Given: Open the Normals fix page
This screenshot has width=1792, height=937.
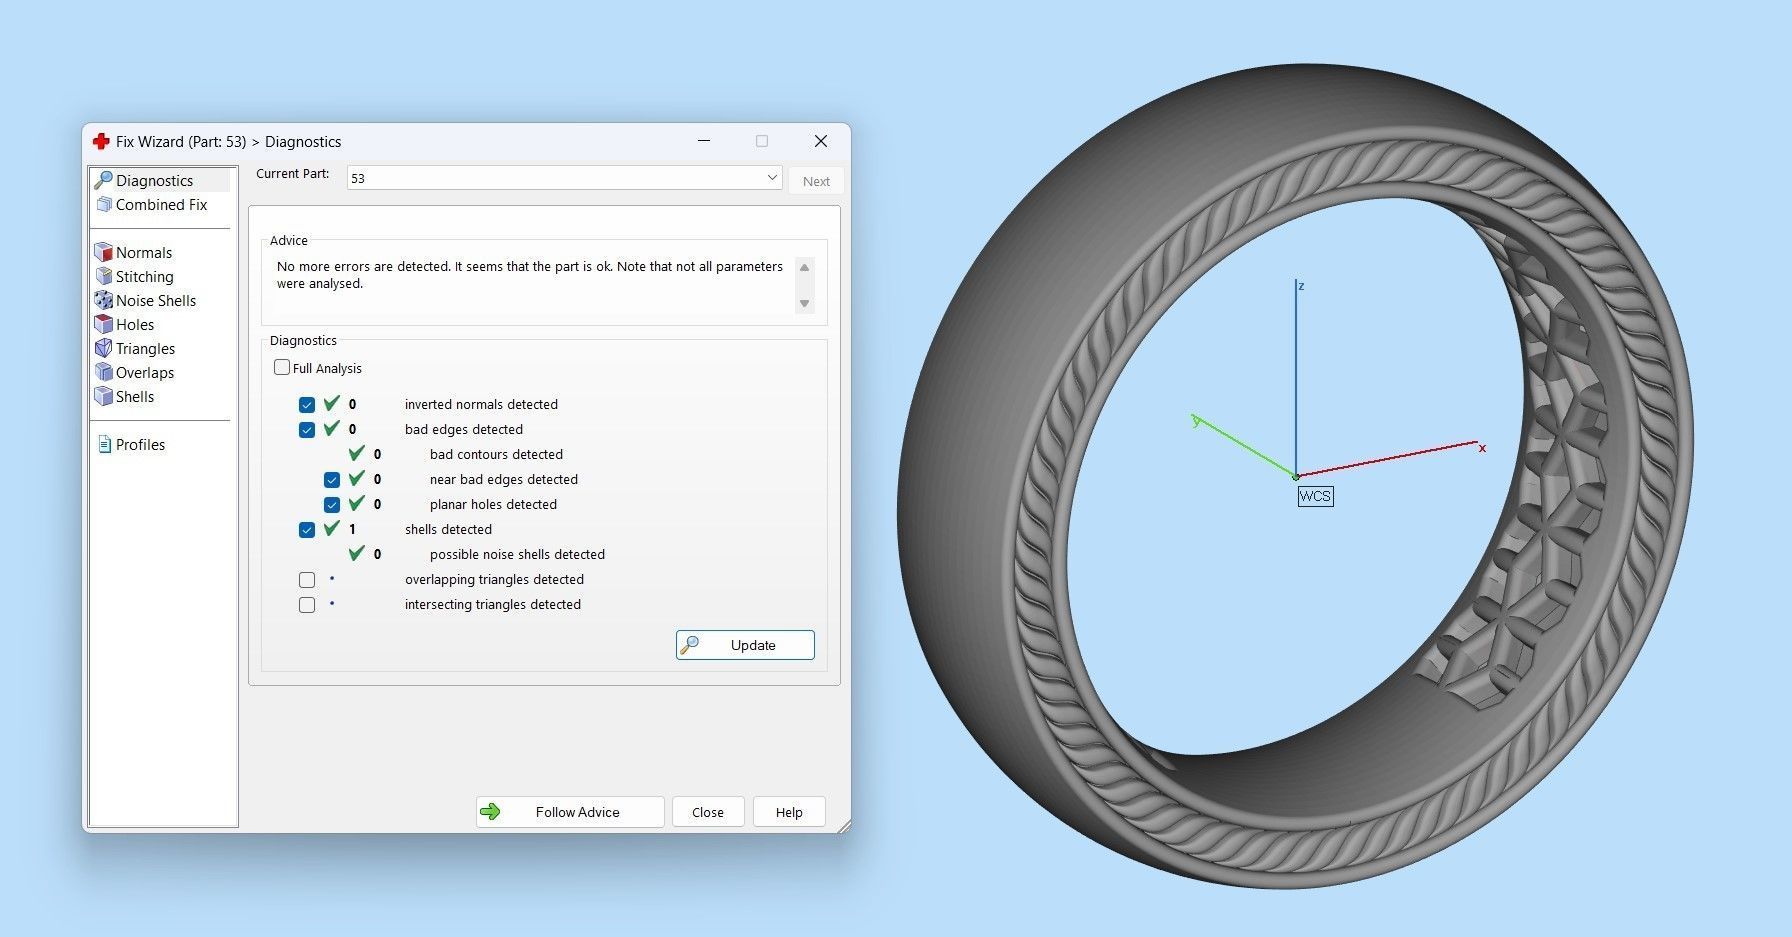Looking at the screenshot, I should click(144, 253).
